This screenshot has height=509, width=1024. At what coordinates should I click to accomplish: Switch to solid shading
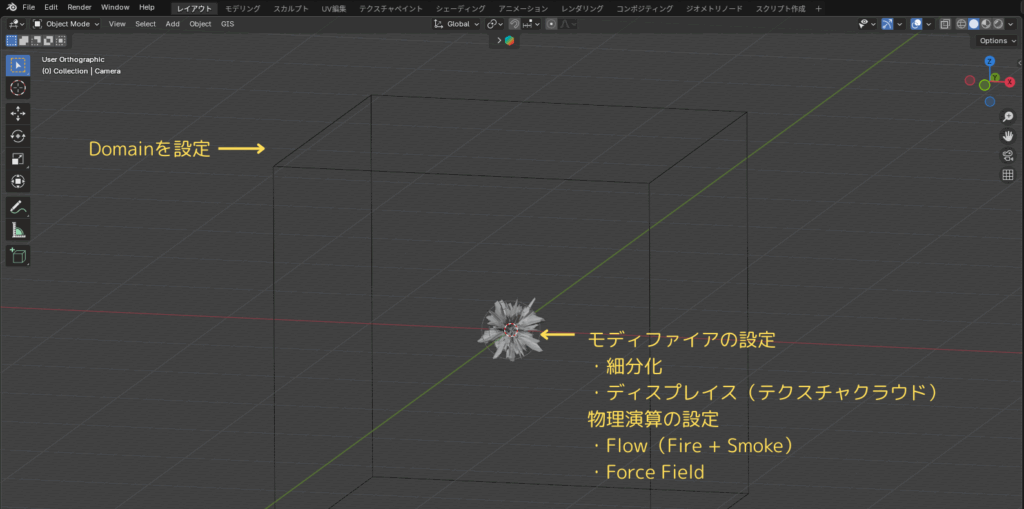point(974,24)
